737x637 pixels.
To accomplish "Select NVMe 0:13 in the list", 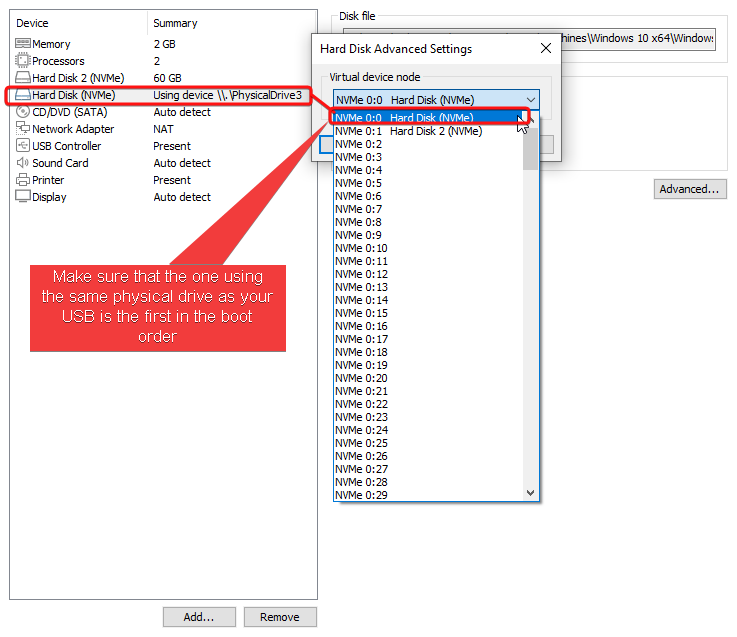I will coord(428,287).
